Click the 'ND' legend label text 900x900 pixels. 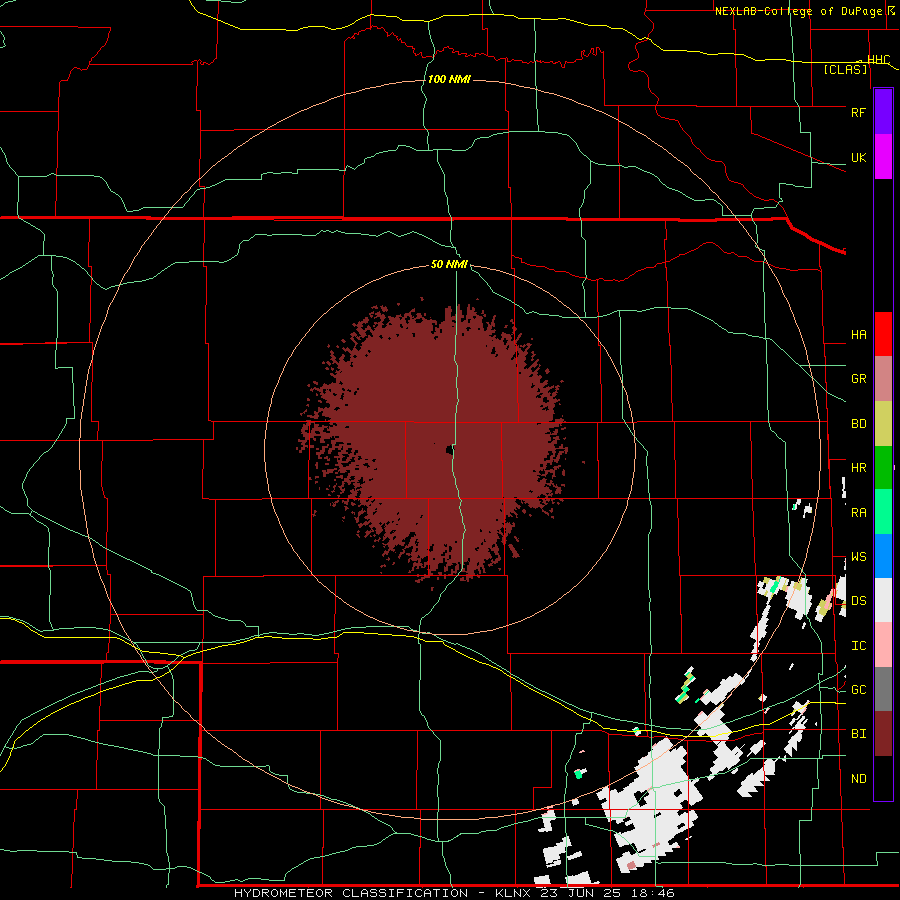858,779
